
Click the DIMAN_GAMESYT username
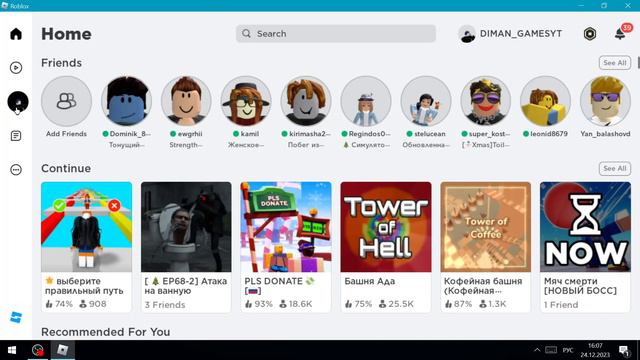tap(521, 34)
